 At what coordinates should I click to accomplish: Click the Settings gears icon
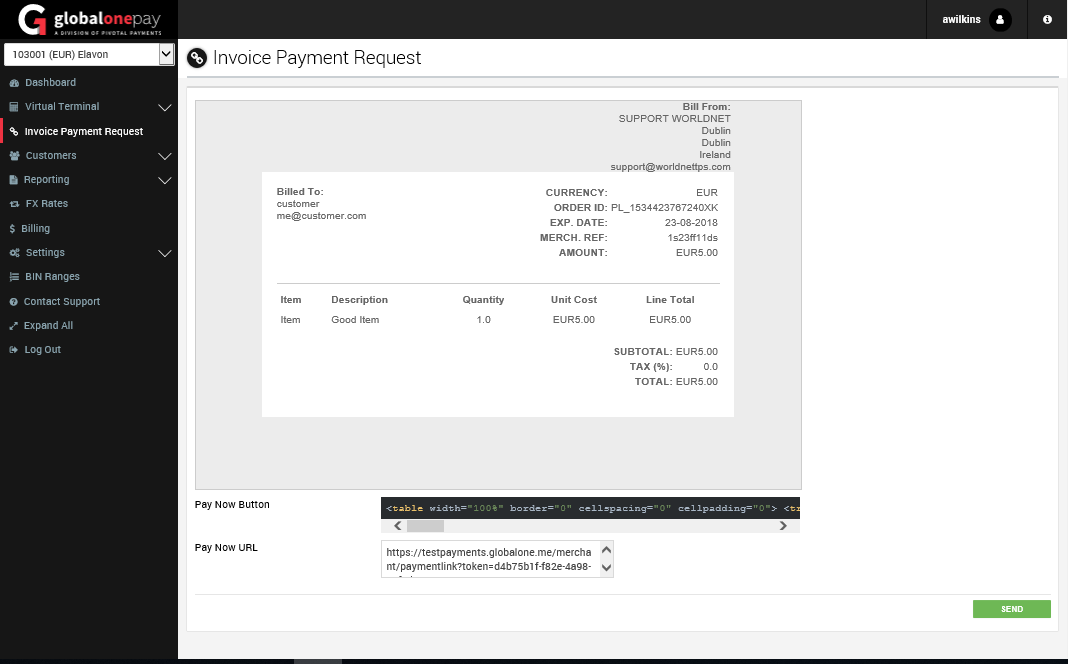click(x=14, y=253)
